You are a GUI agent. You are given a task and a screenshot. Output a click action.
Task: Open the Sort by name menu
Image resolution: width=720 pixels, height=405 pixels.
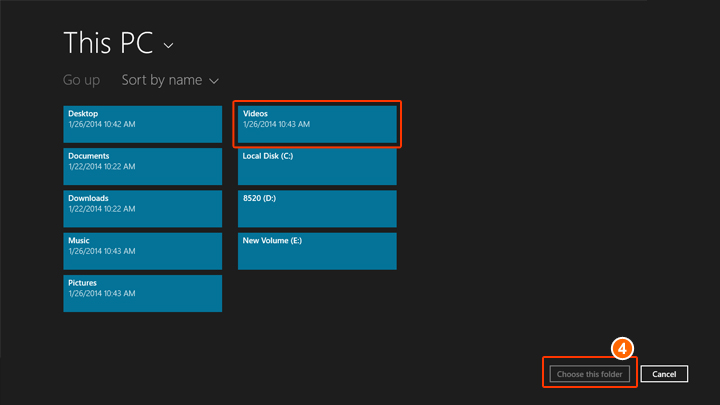click(162, 80)
